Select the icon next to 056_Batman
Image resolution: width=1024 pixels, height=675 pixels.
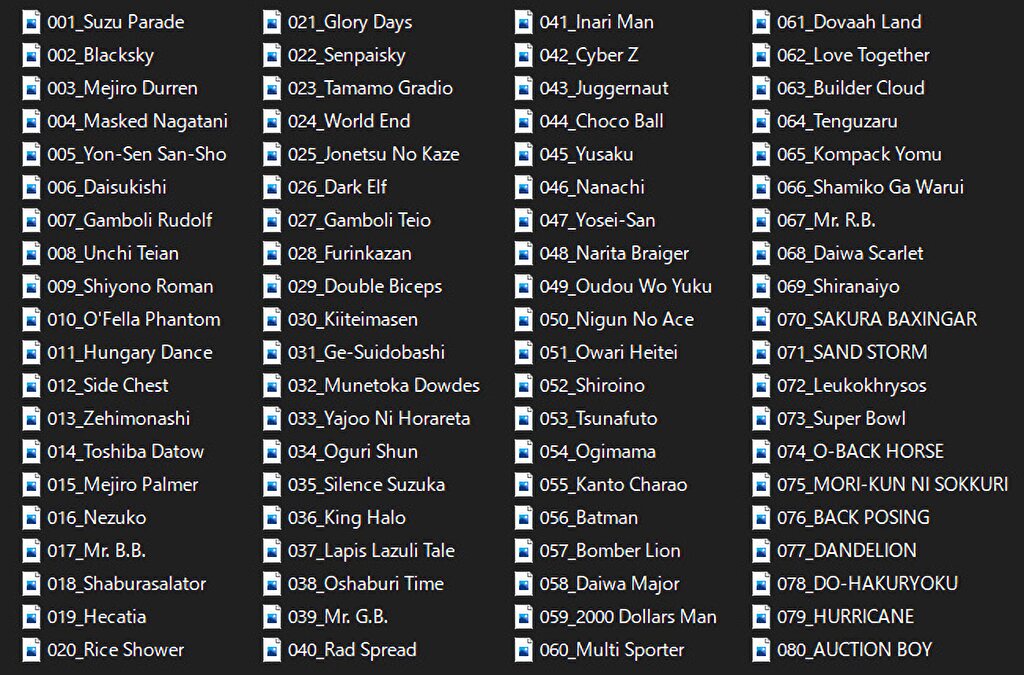pyautogui.click(x=523, y=518)
